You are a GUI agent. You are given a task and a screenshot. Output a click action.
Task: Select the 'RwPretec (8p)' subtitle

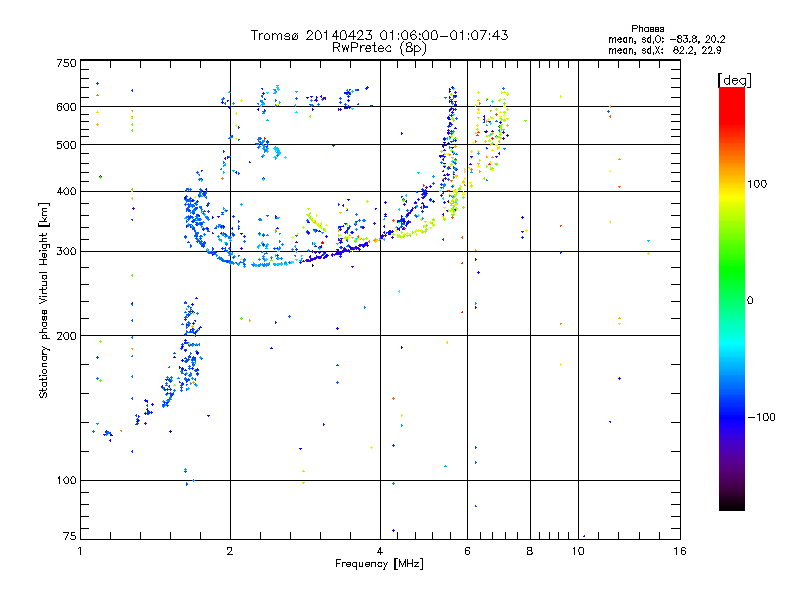pos(379,48)
